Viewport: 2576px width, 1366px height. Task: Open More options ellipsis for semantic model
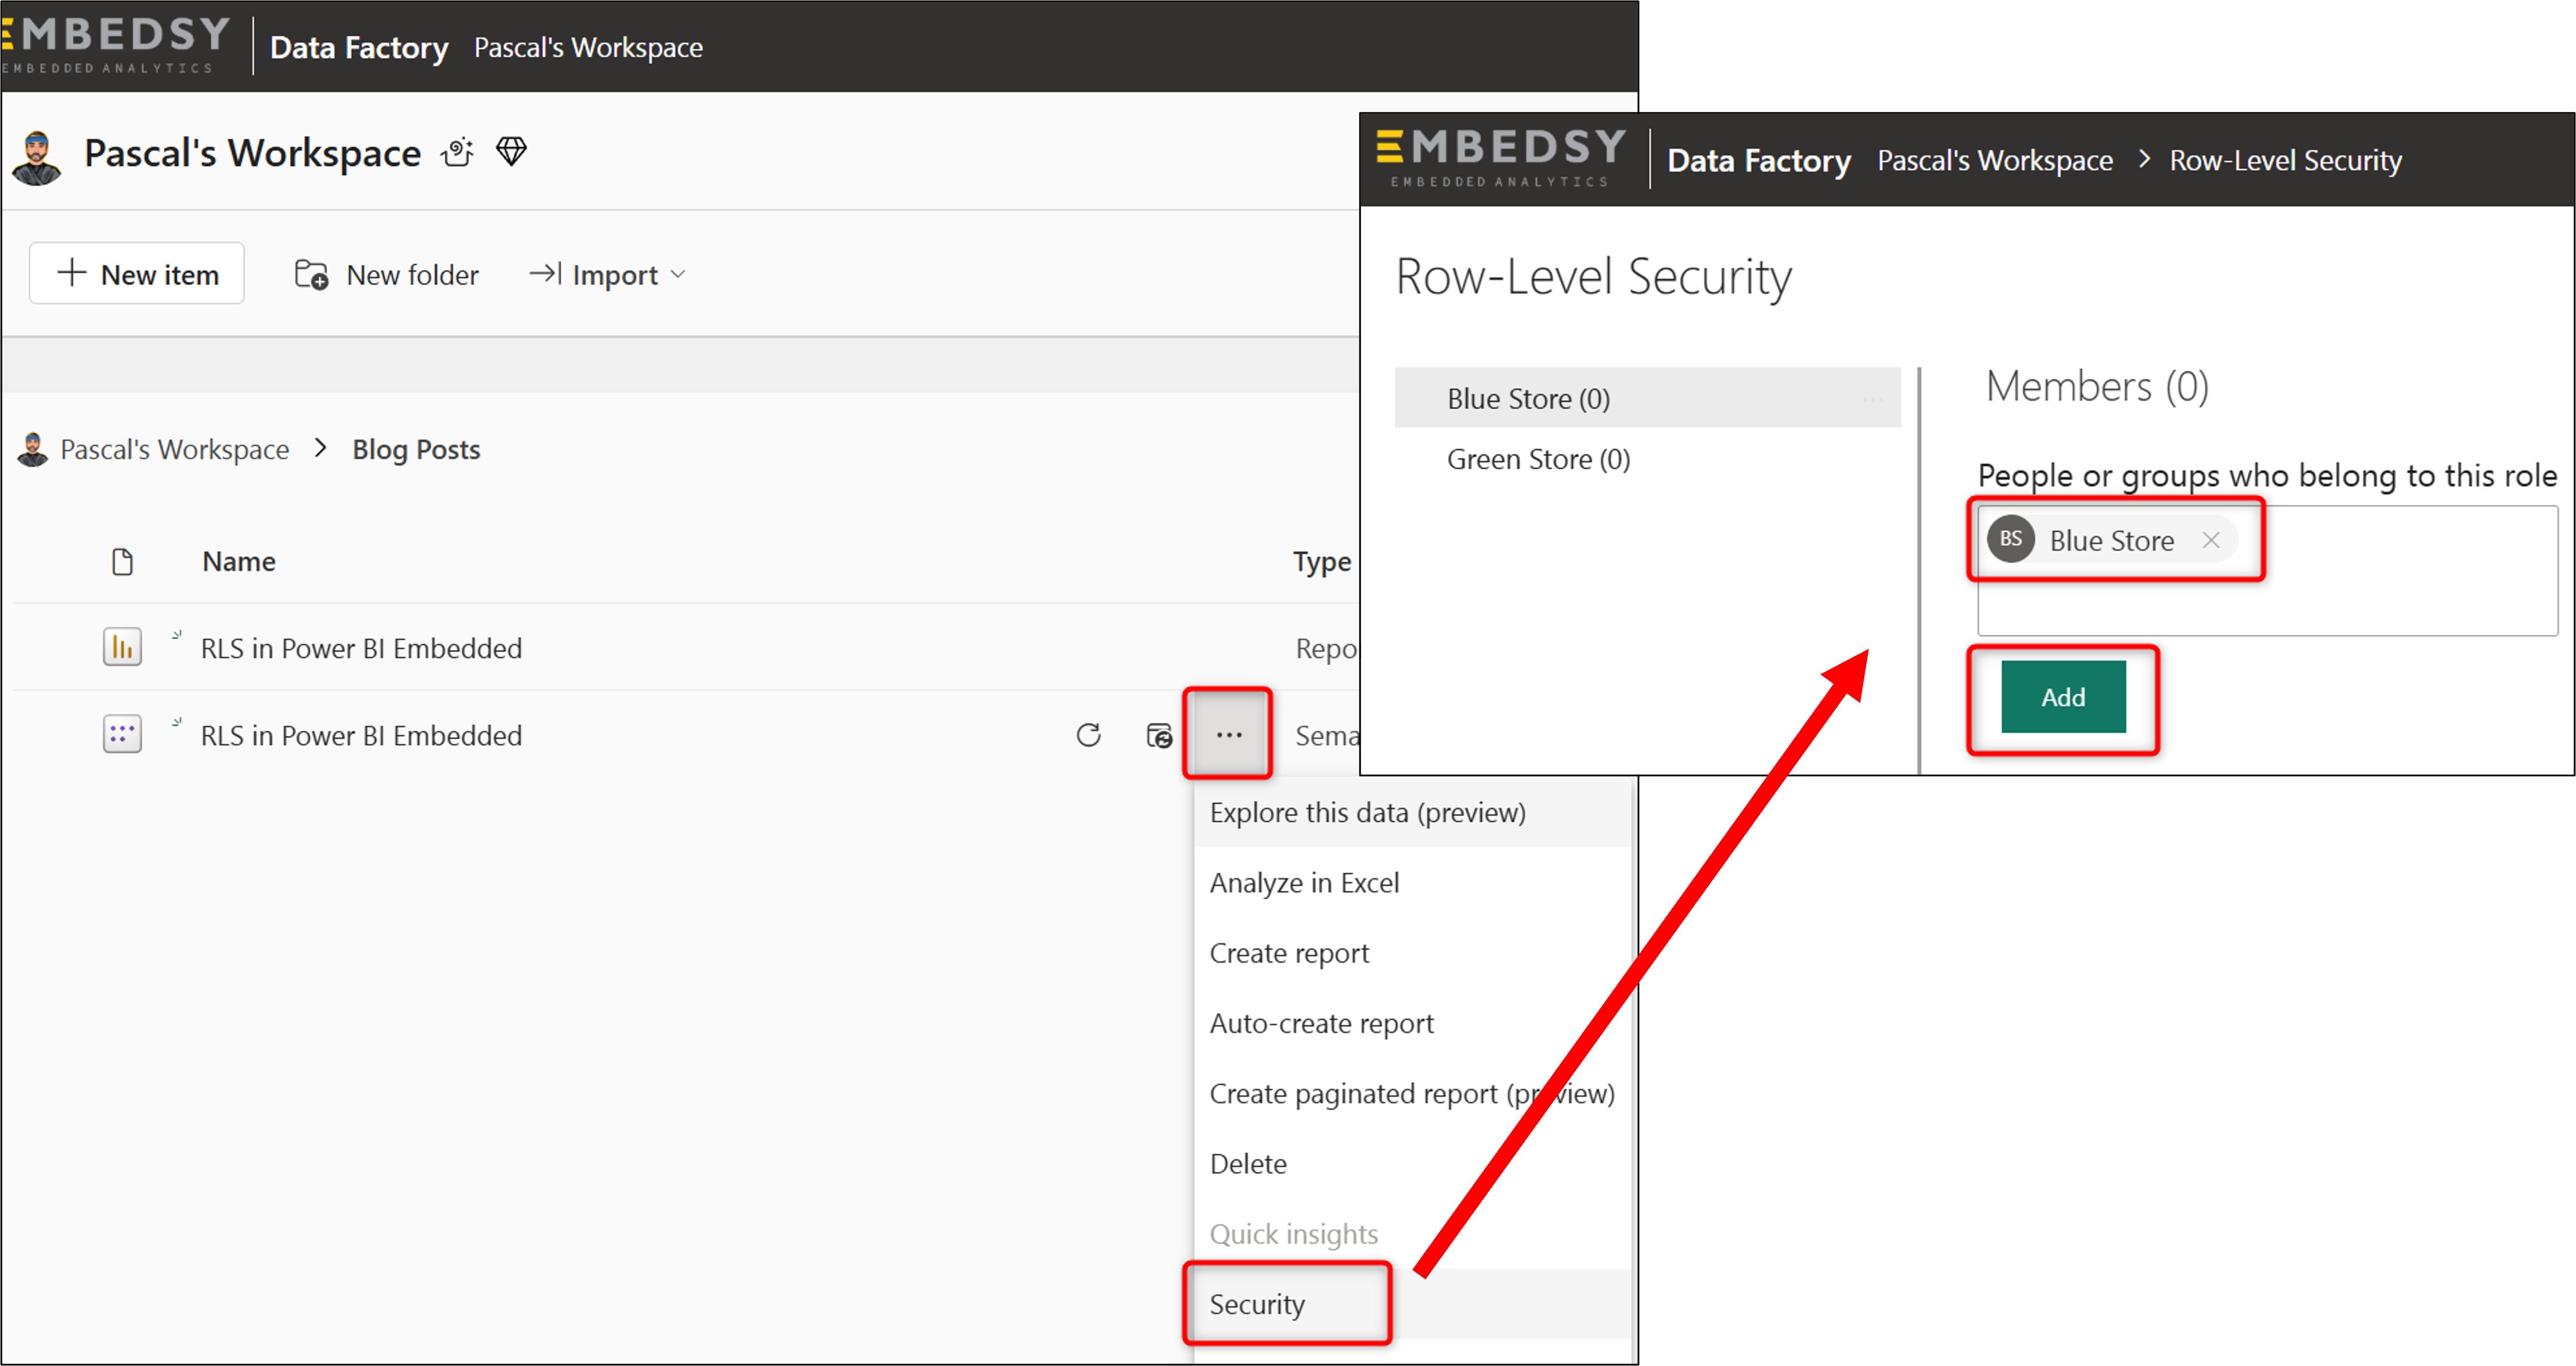tap(1229, 735)
